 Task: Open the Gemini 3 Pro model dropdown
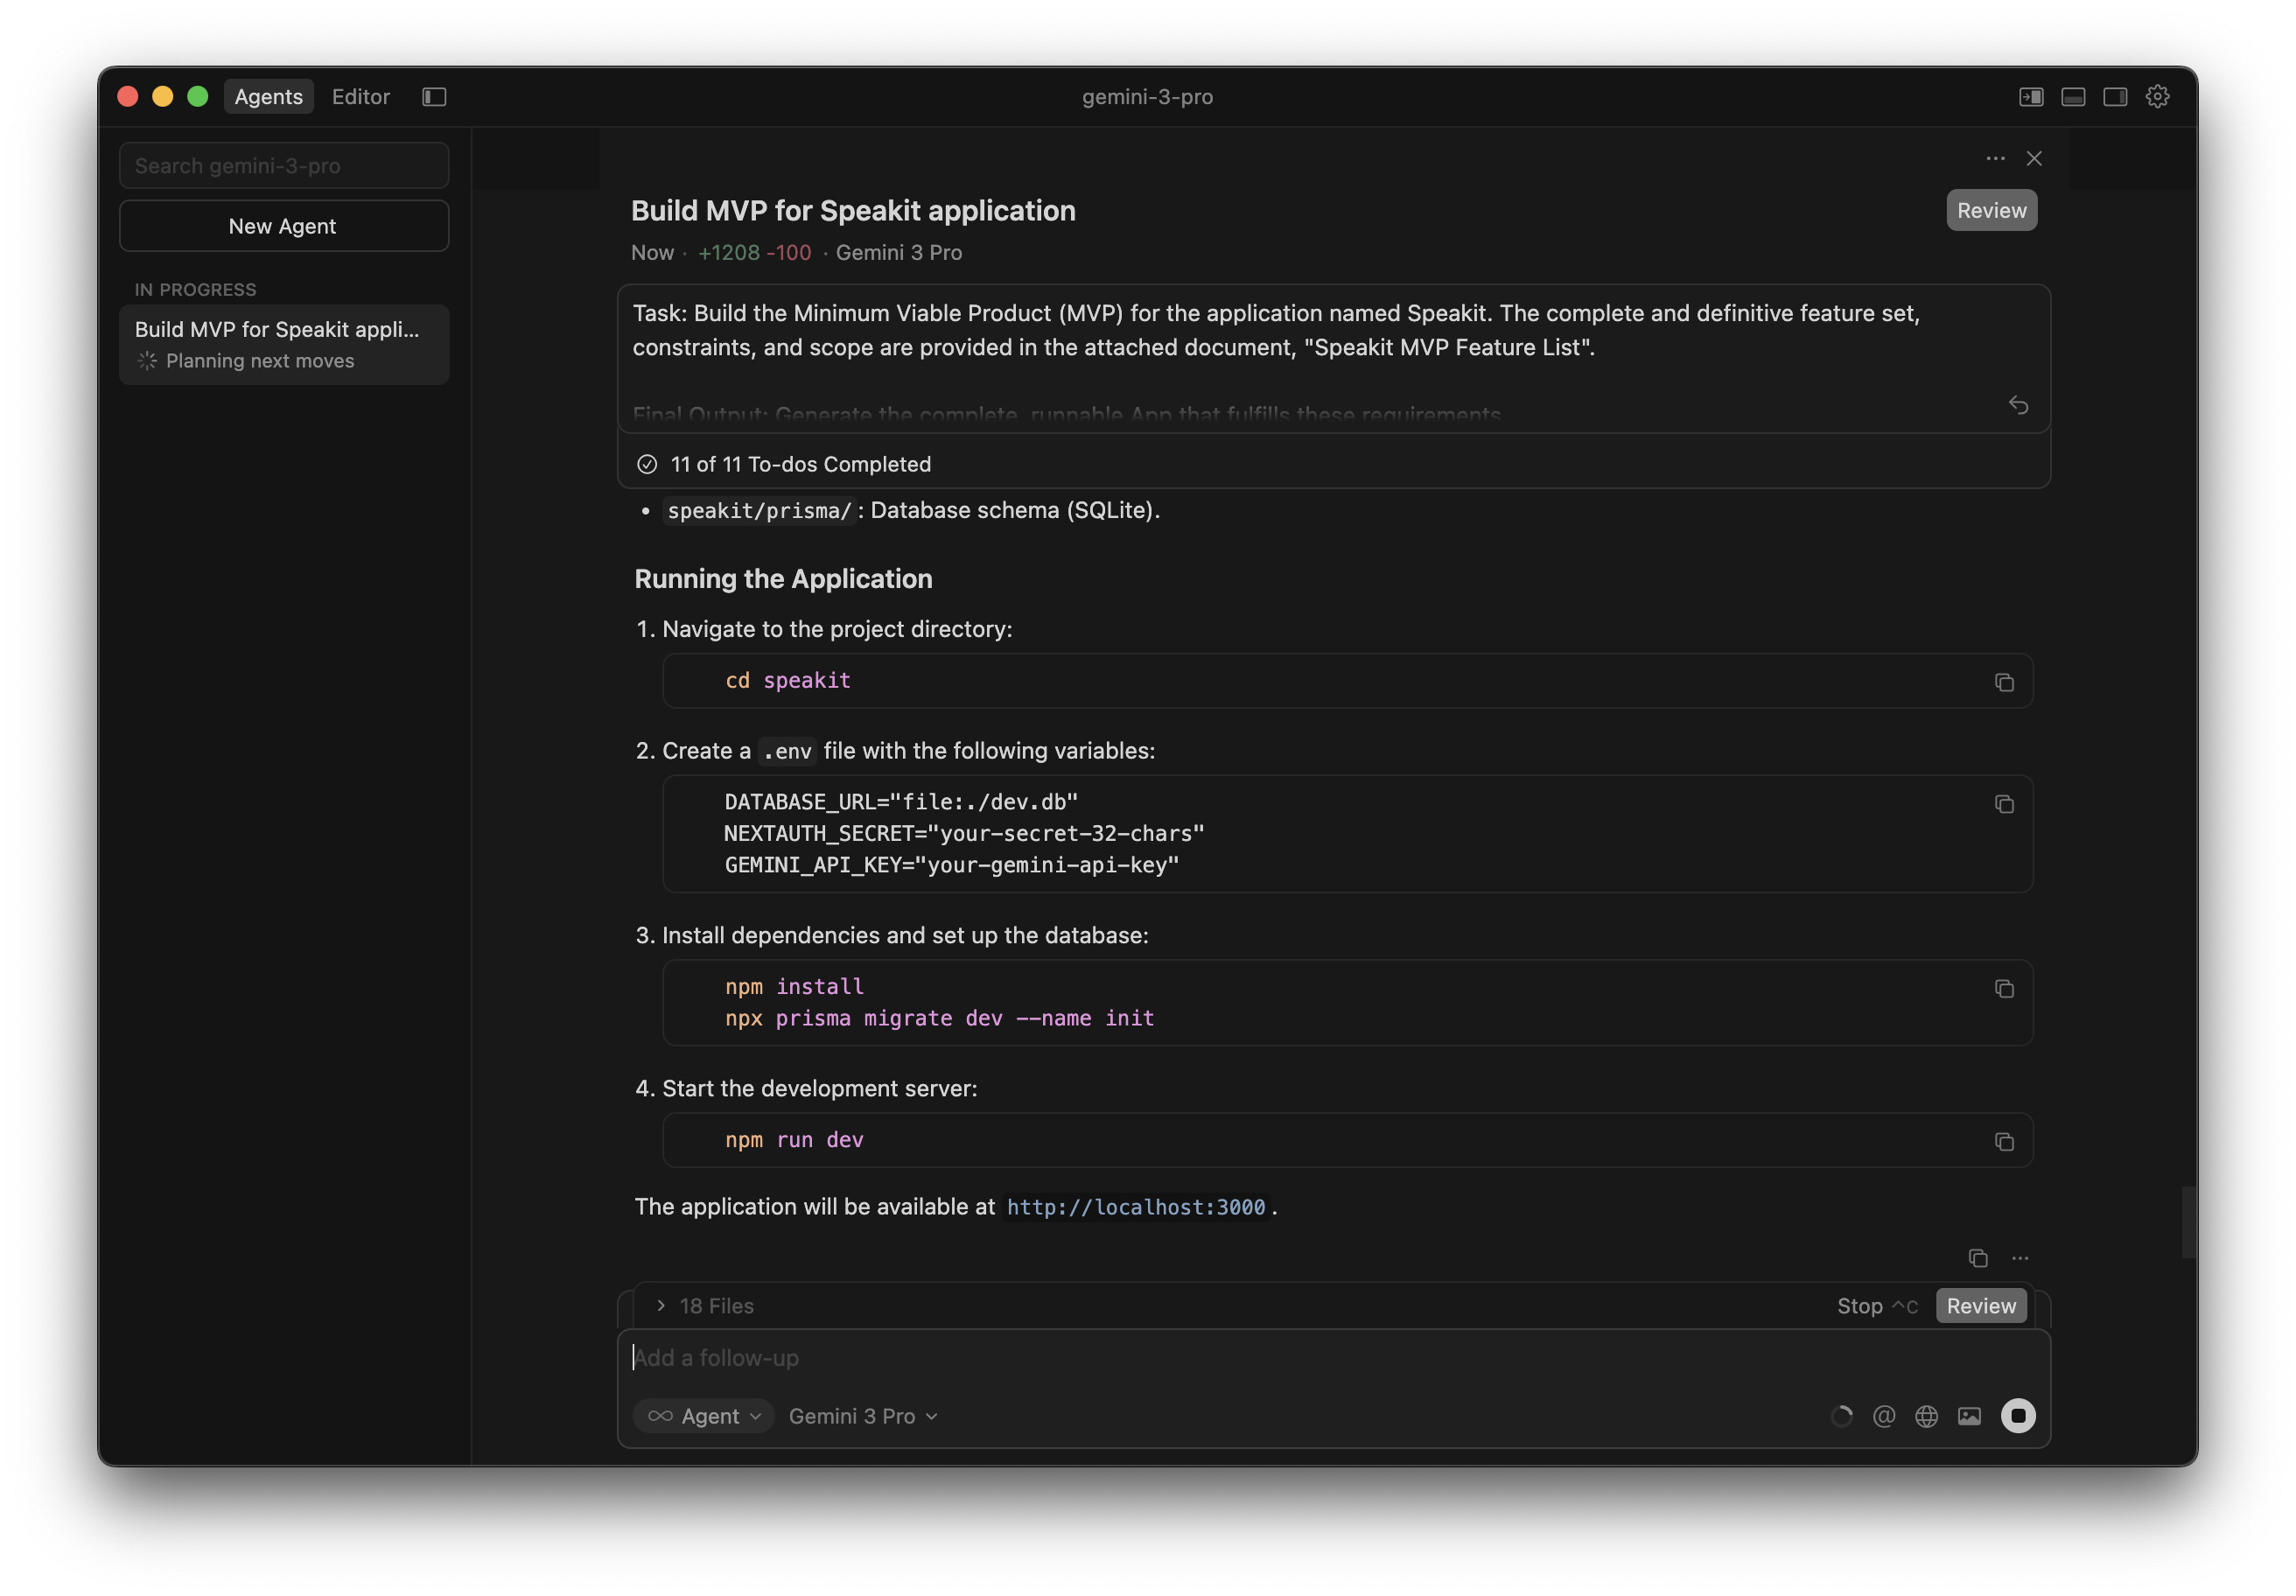click(863, 1416)
